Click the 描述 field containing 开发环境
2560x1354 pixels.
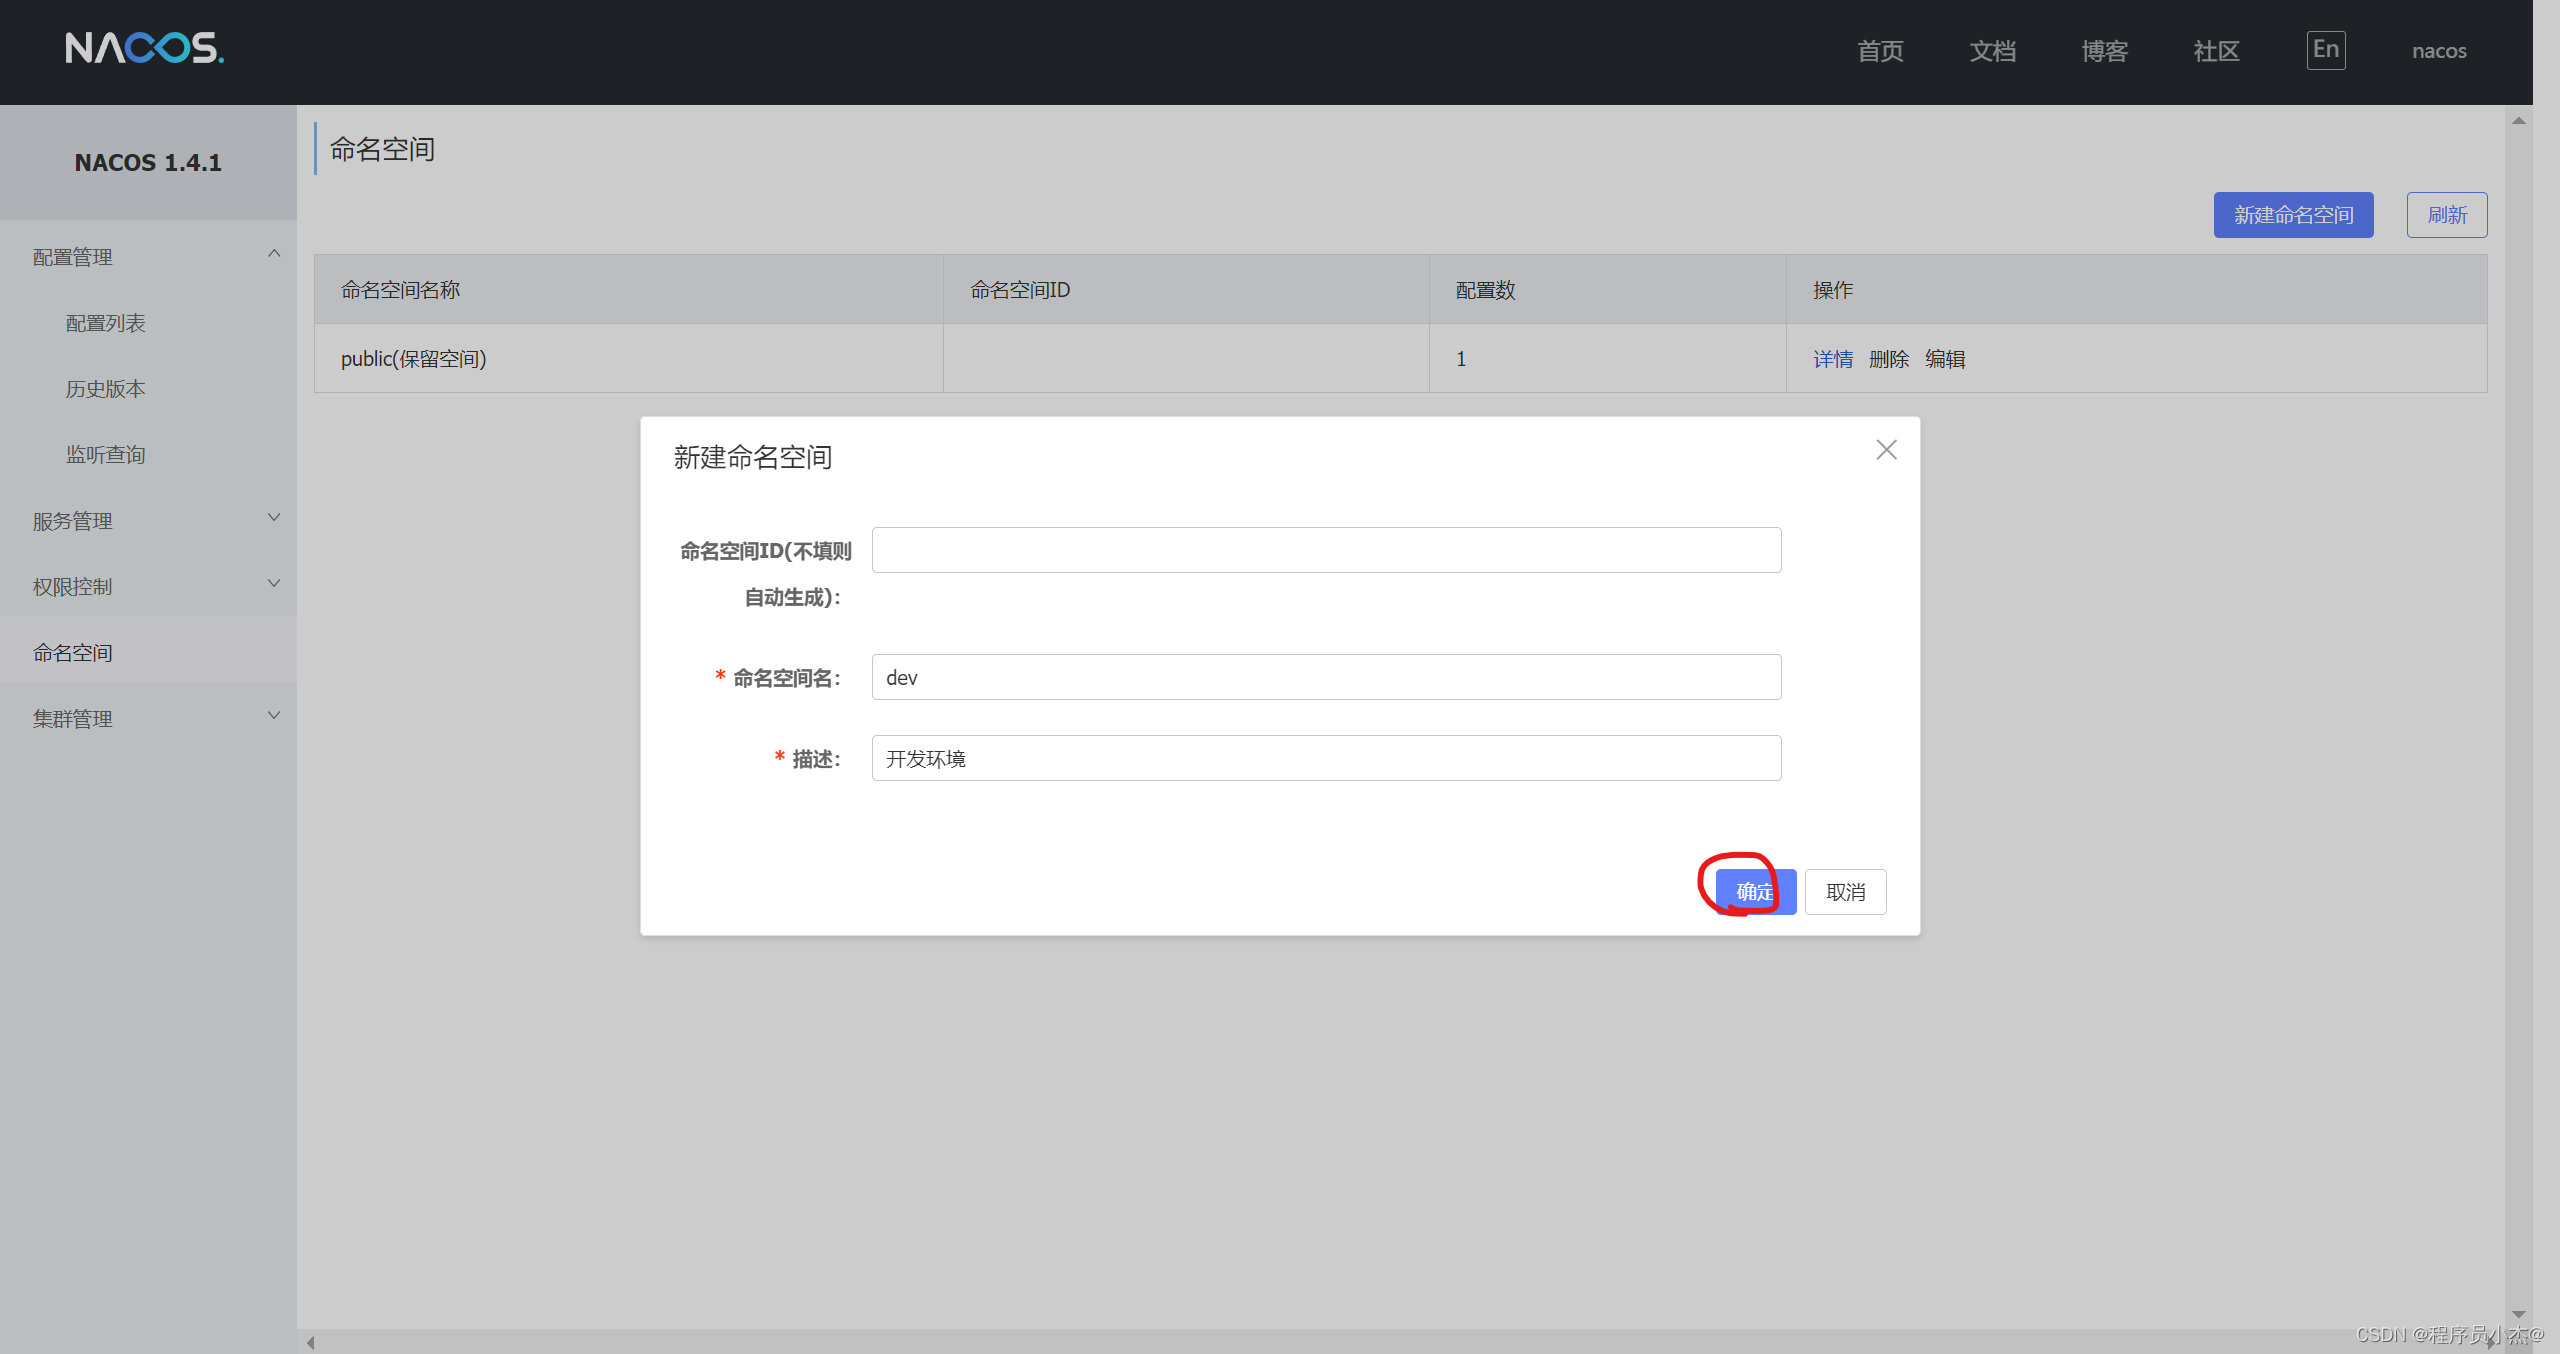pos(1326,758)
